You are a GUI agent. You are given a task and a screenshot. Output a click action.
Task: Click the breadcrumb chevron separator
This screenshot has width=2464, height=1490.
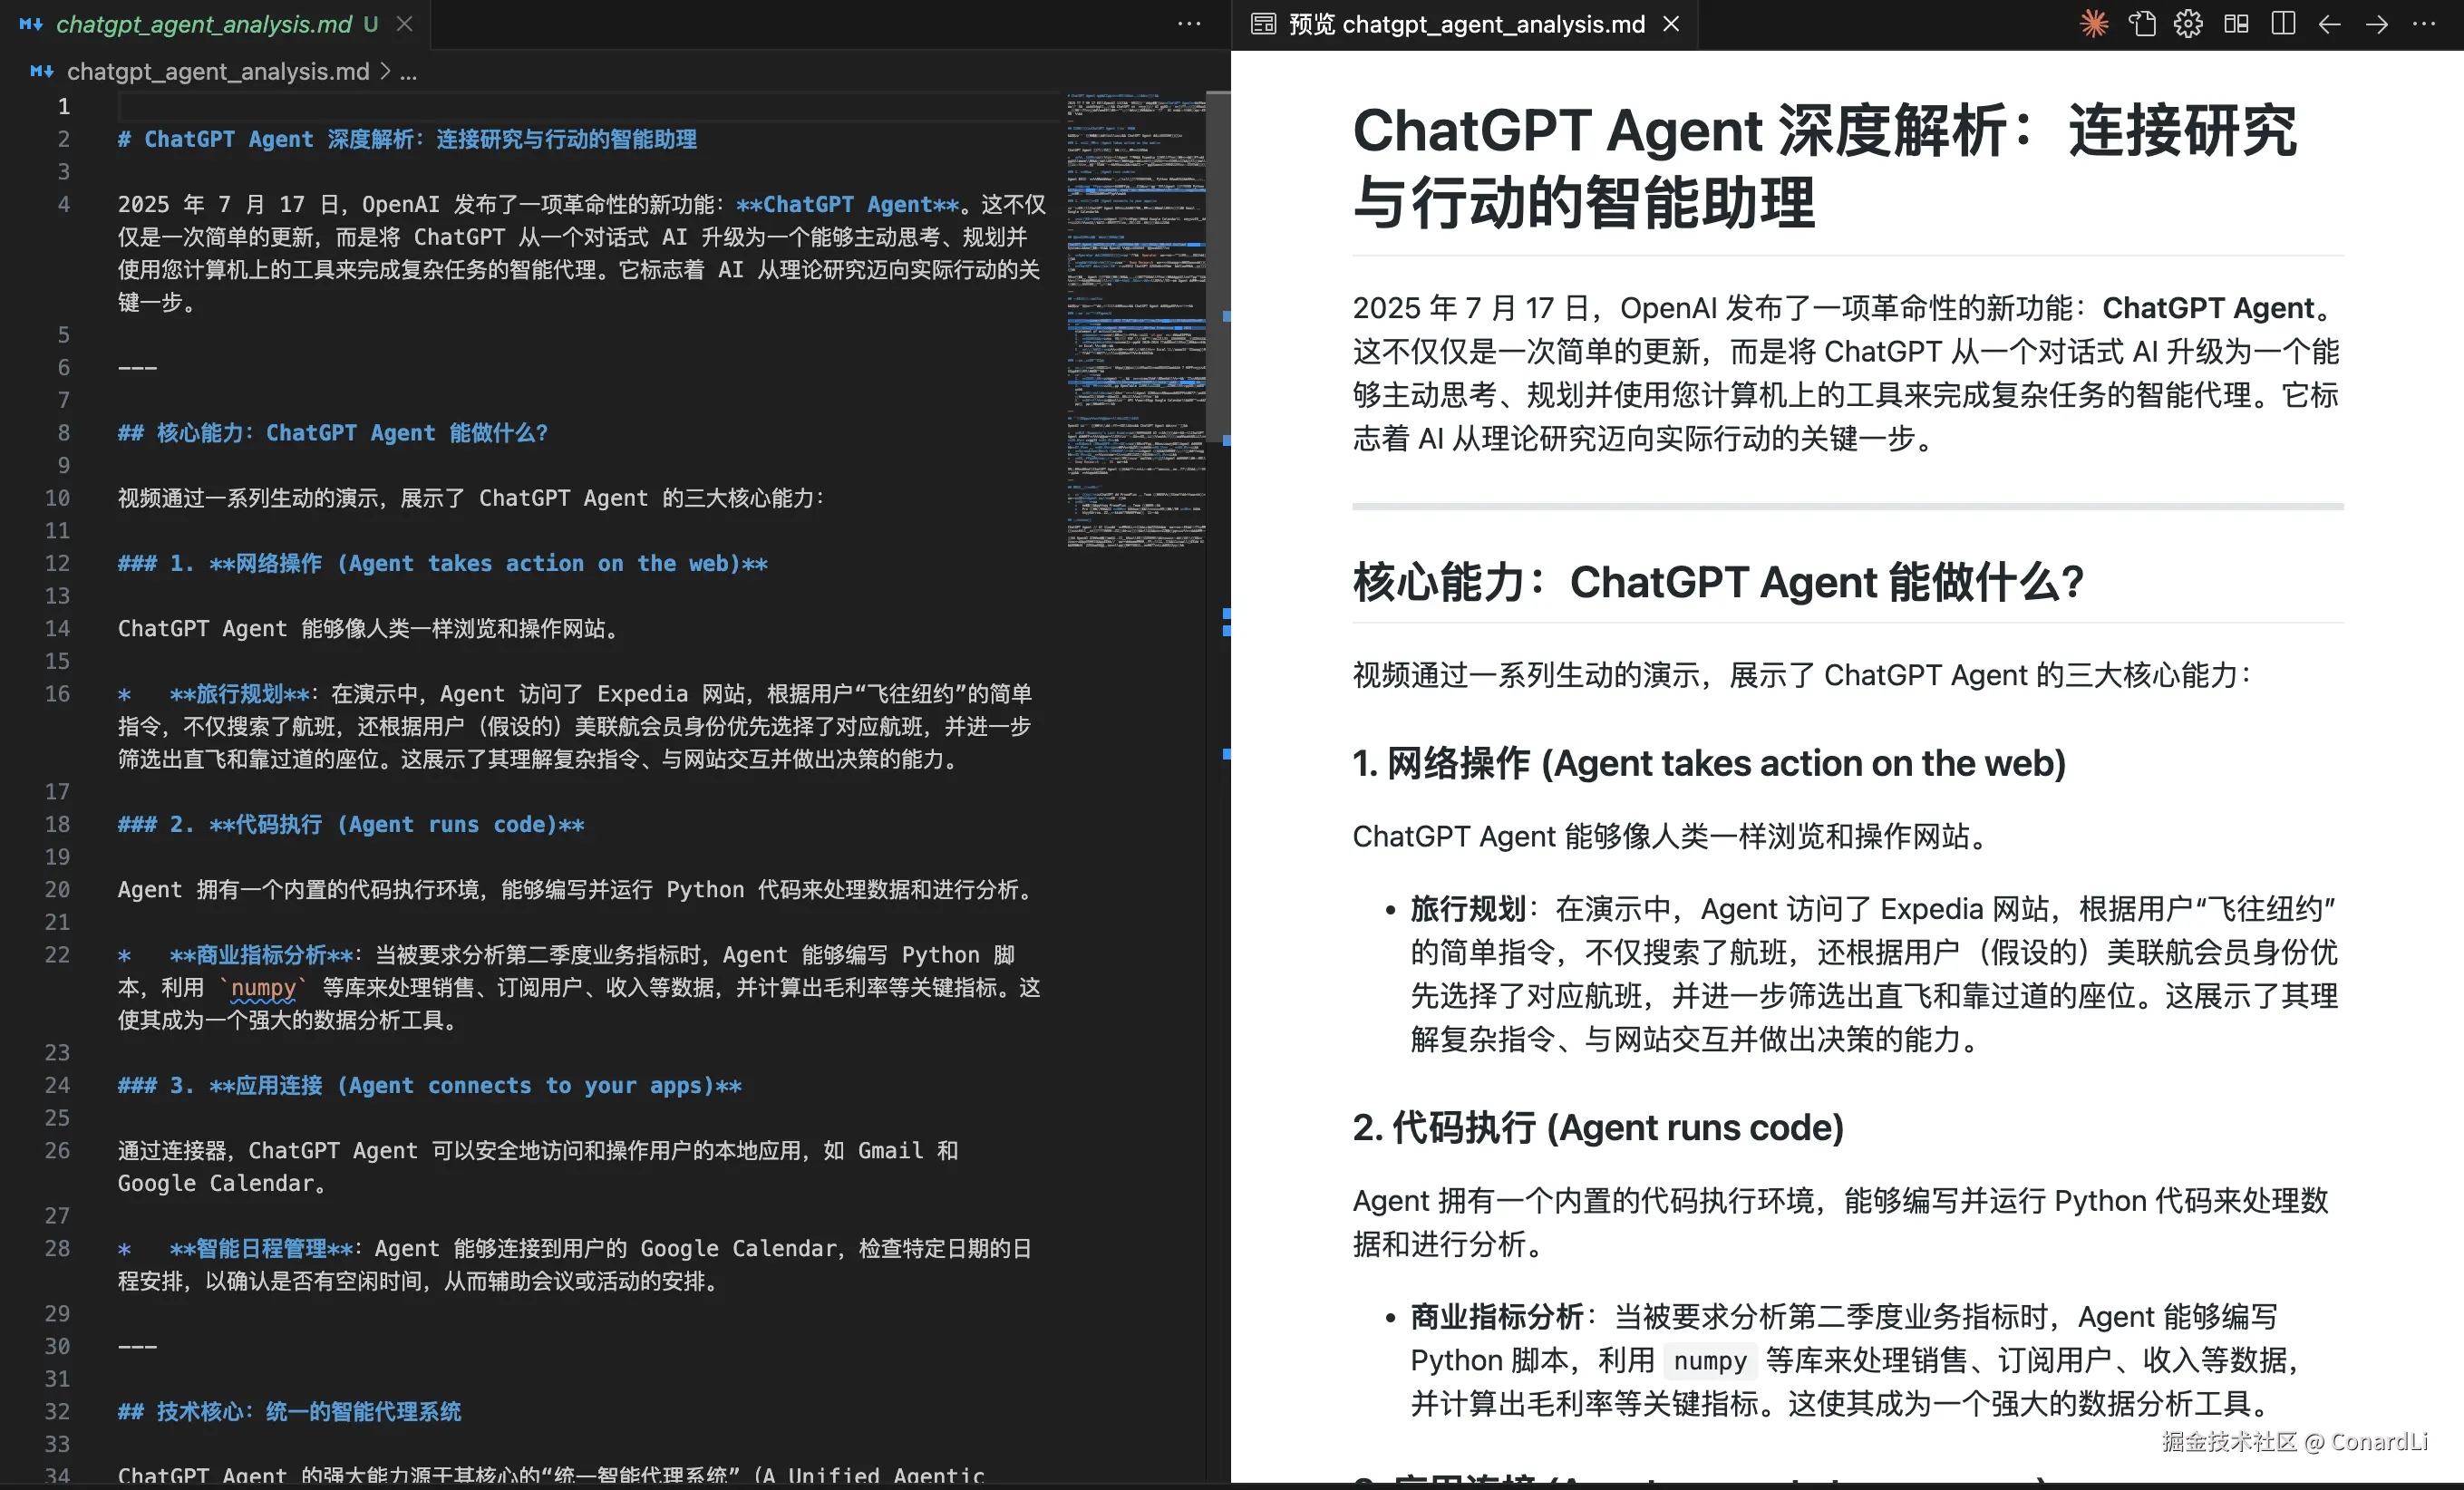coord(385,72)
